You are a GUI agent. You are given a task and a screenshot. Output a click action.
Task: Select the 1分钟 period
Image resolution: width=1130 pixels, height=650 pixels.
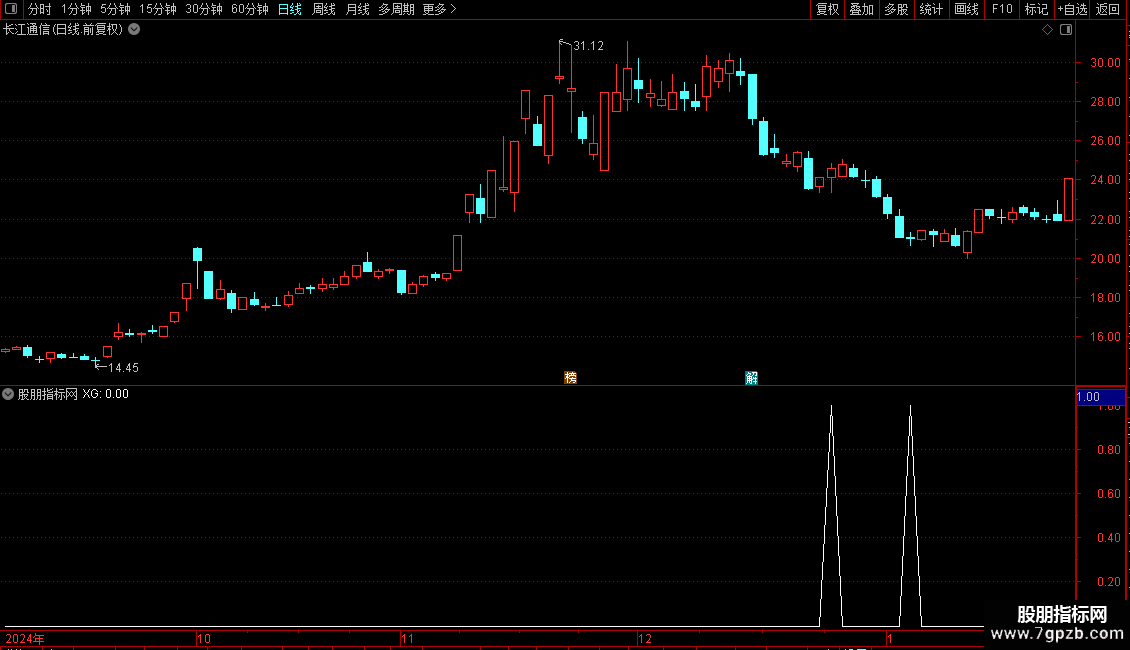click(x=76, y=9)
